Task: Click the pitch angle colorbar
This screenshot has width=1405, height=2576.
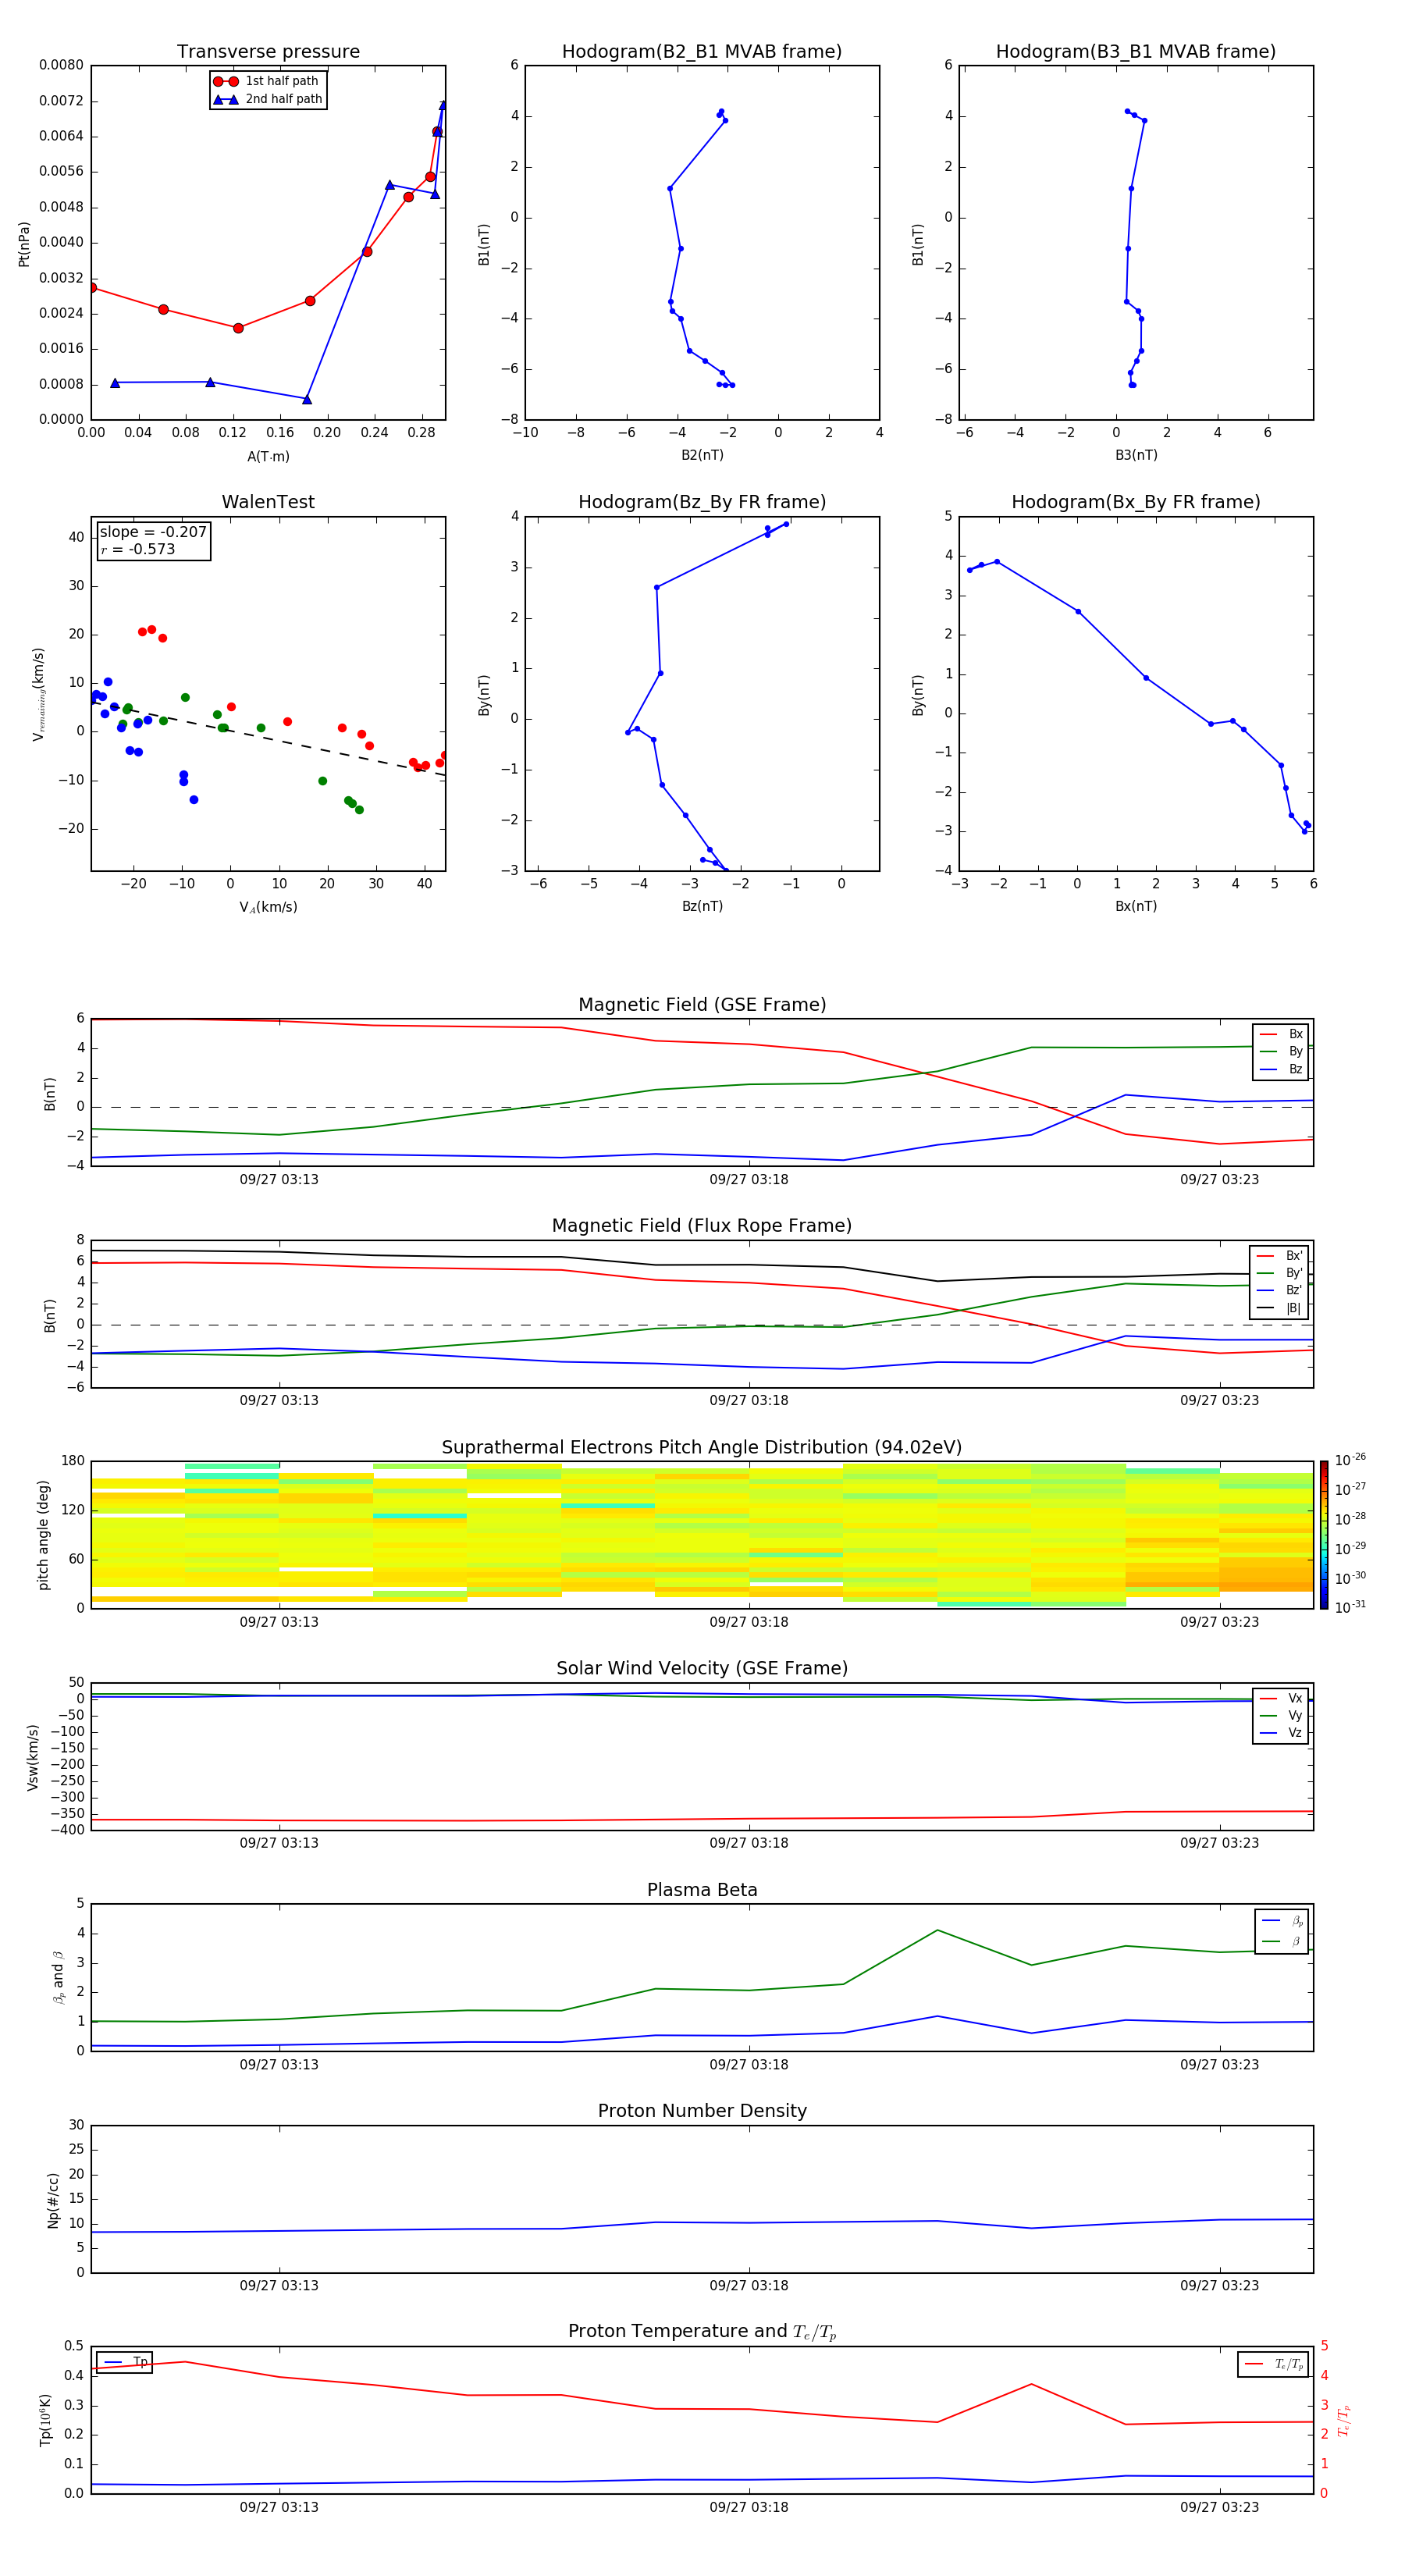Action: 1324,1535
